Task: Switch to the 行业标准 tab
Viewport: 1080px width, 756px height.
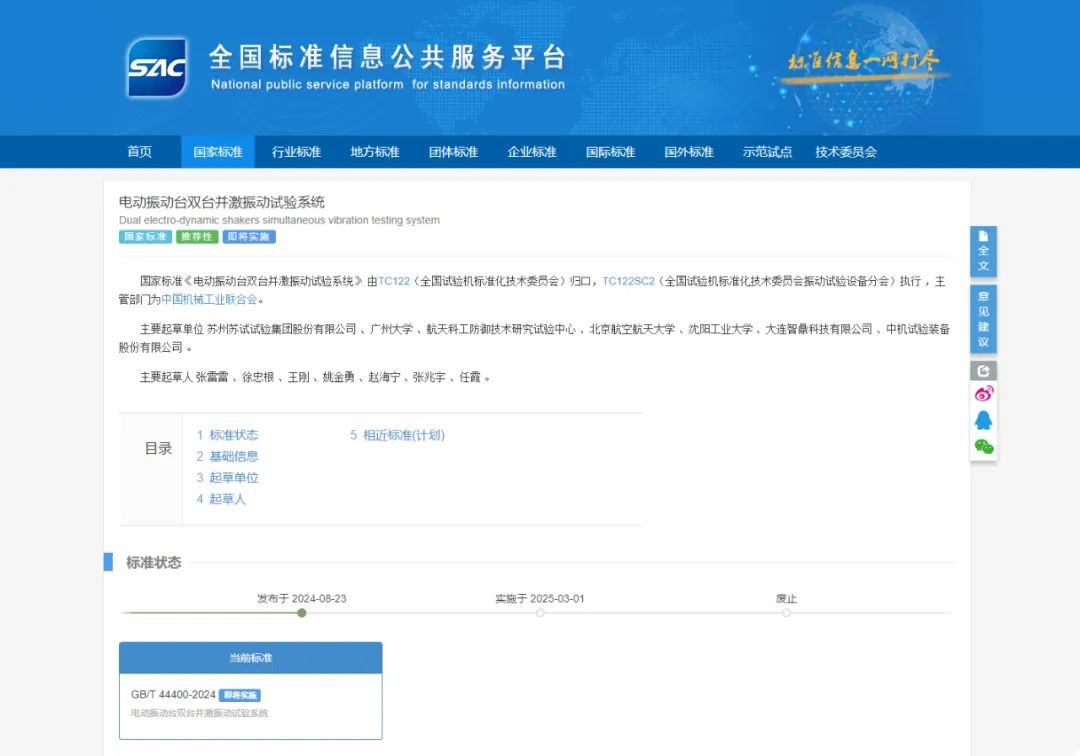Action: (x=296, y=152)
